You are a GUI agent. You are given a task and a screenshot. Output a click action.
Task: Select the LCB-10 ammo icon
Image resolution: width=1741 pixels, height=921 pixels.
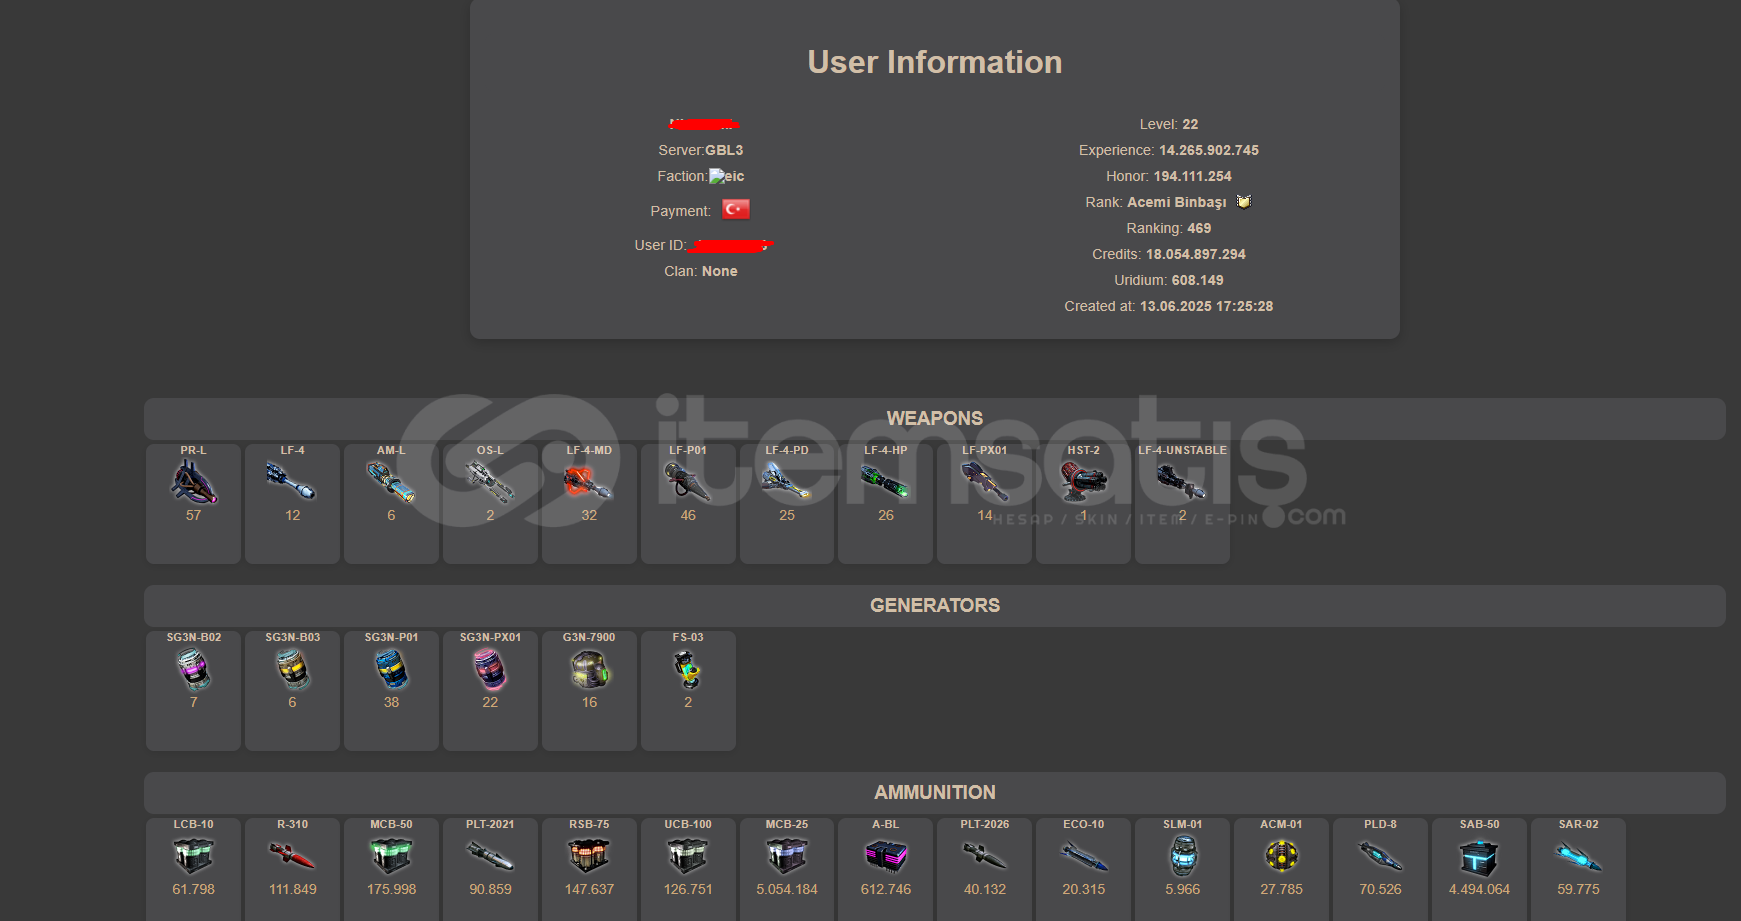click(193, 856)
